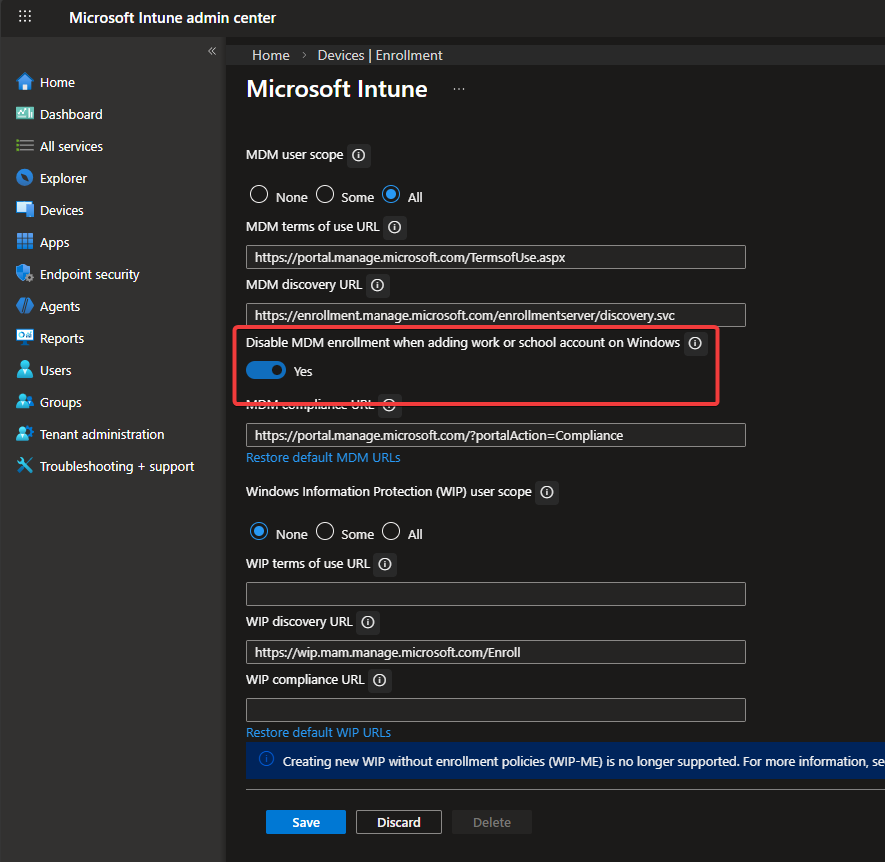
Task: Show info for MDM terms of use URL
Action: coord(395,227)
